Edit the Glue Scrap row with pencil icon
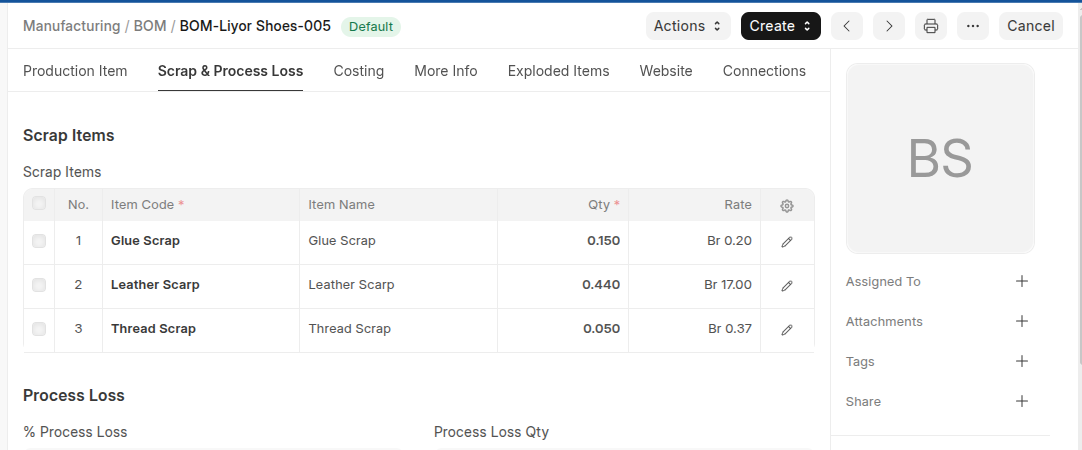Viewport: 1082px width, 450px height. click(x=787, y=242)
